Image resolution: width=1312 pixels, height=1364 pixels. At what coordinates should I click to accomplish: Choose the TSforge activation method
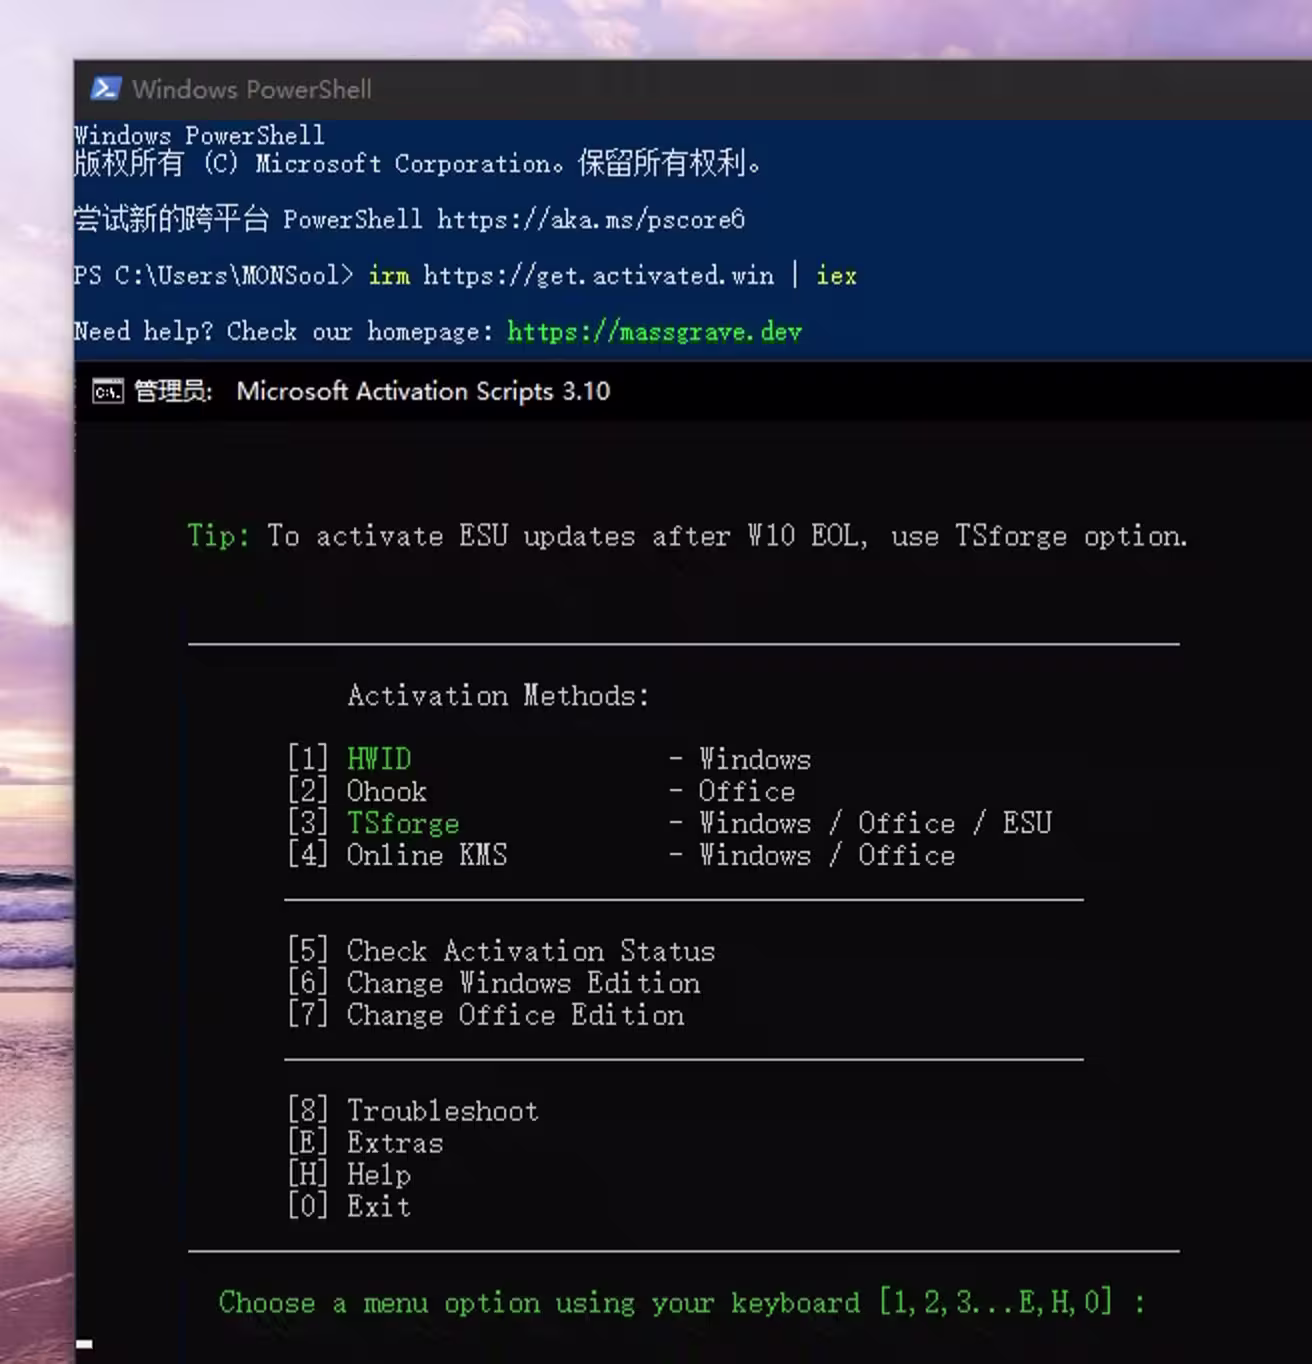[402, 823]
